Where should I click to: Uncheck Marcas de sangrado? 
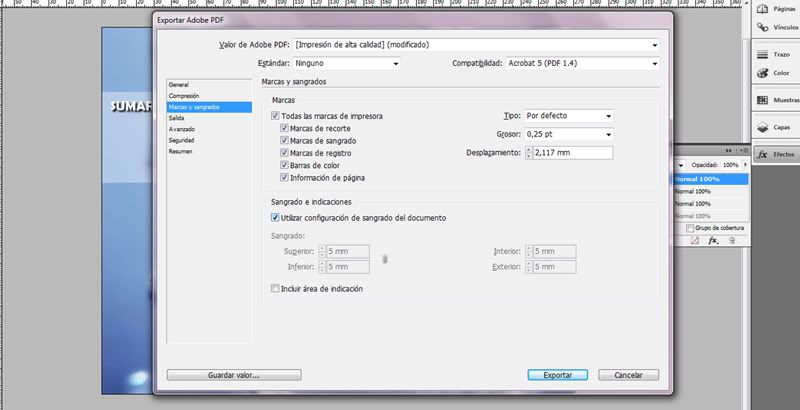285,141
